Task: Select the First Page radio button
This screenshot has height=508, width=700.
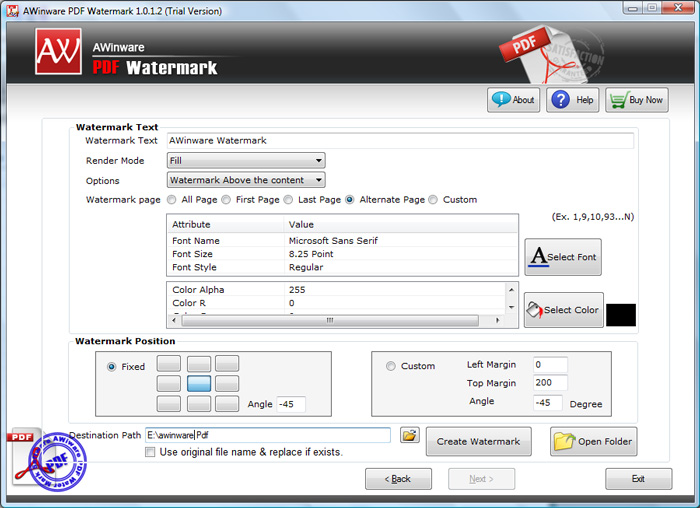Action: (x=226, y=200)
